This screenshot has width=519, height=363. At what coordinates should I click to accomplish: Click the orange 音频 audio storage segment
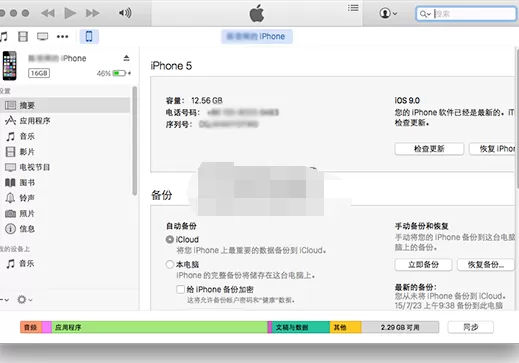tap(31, 327)
